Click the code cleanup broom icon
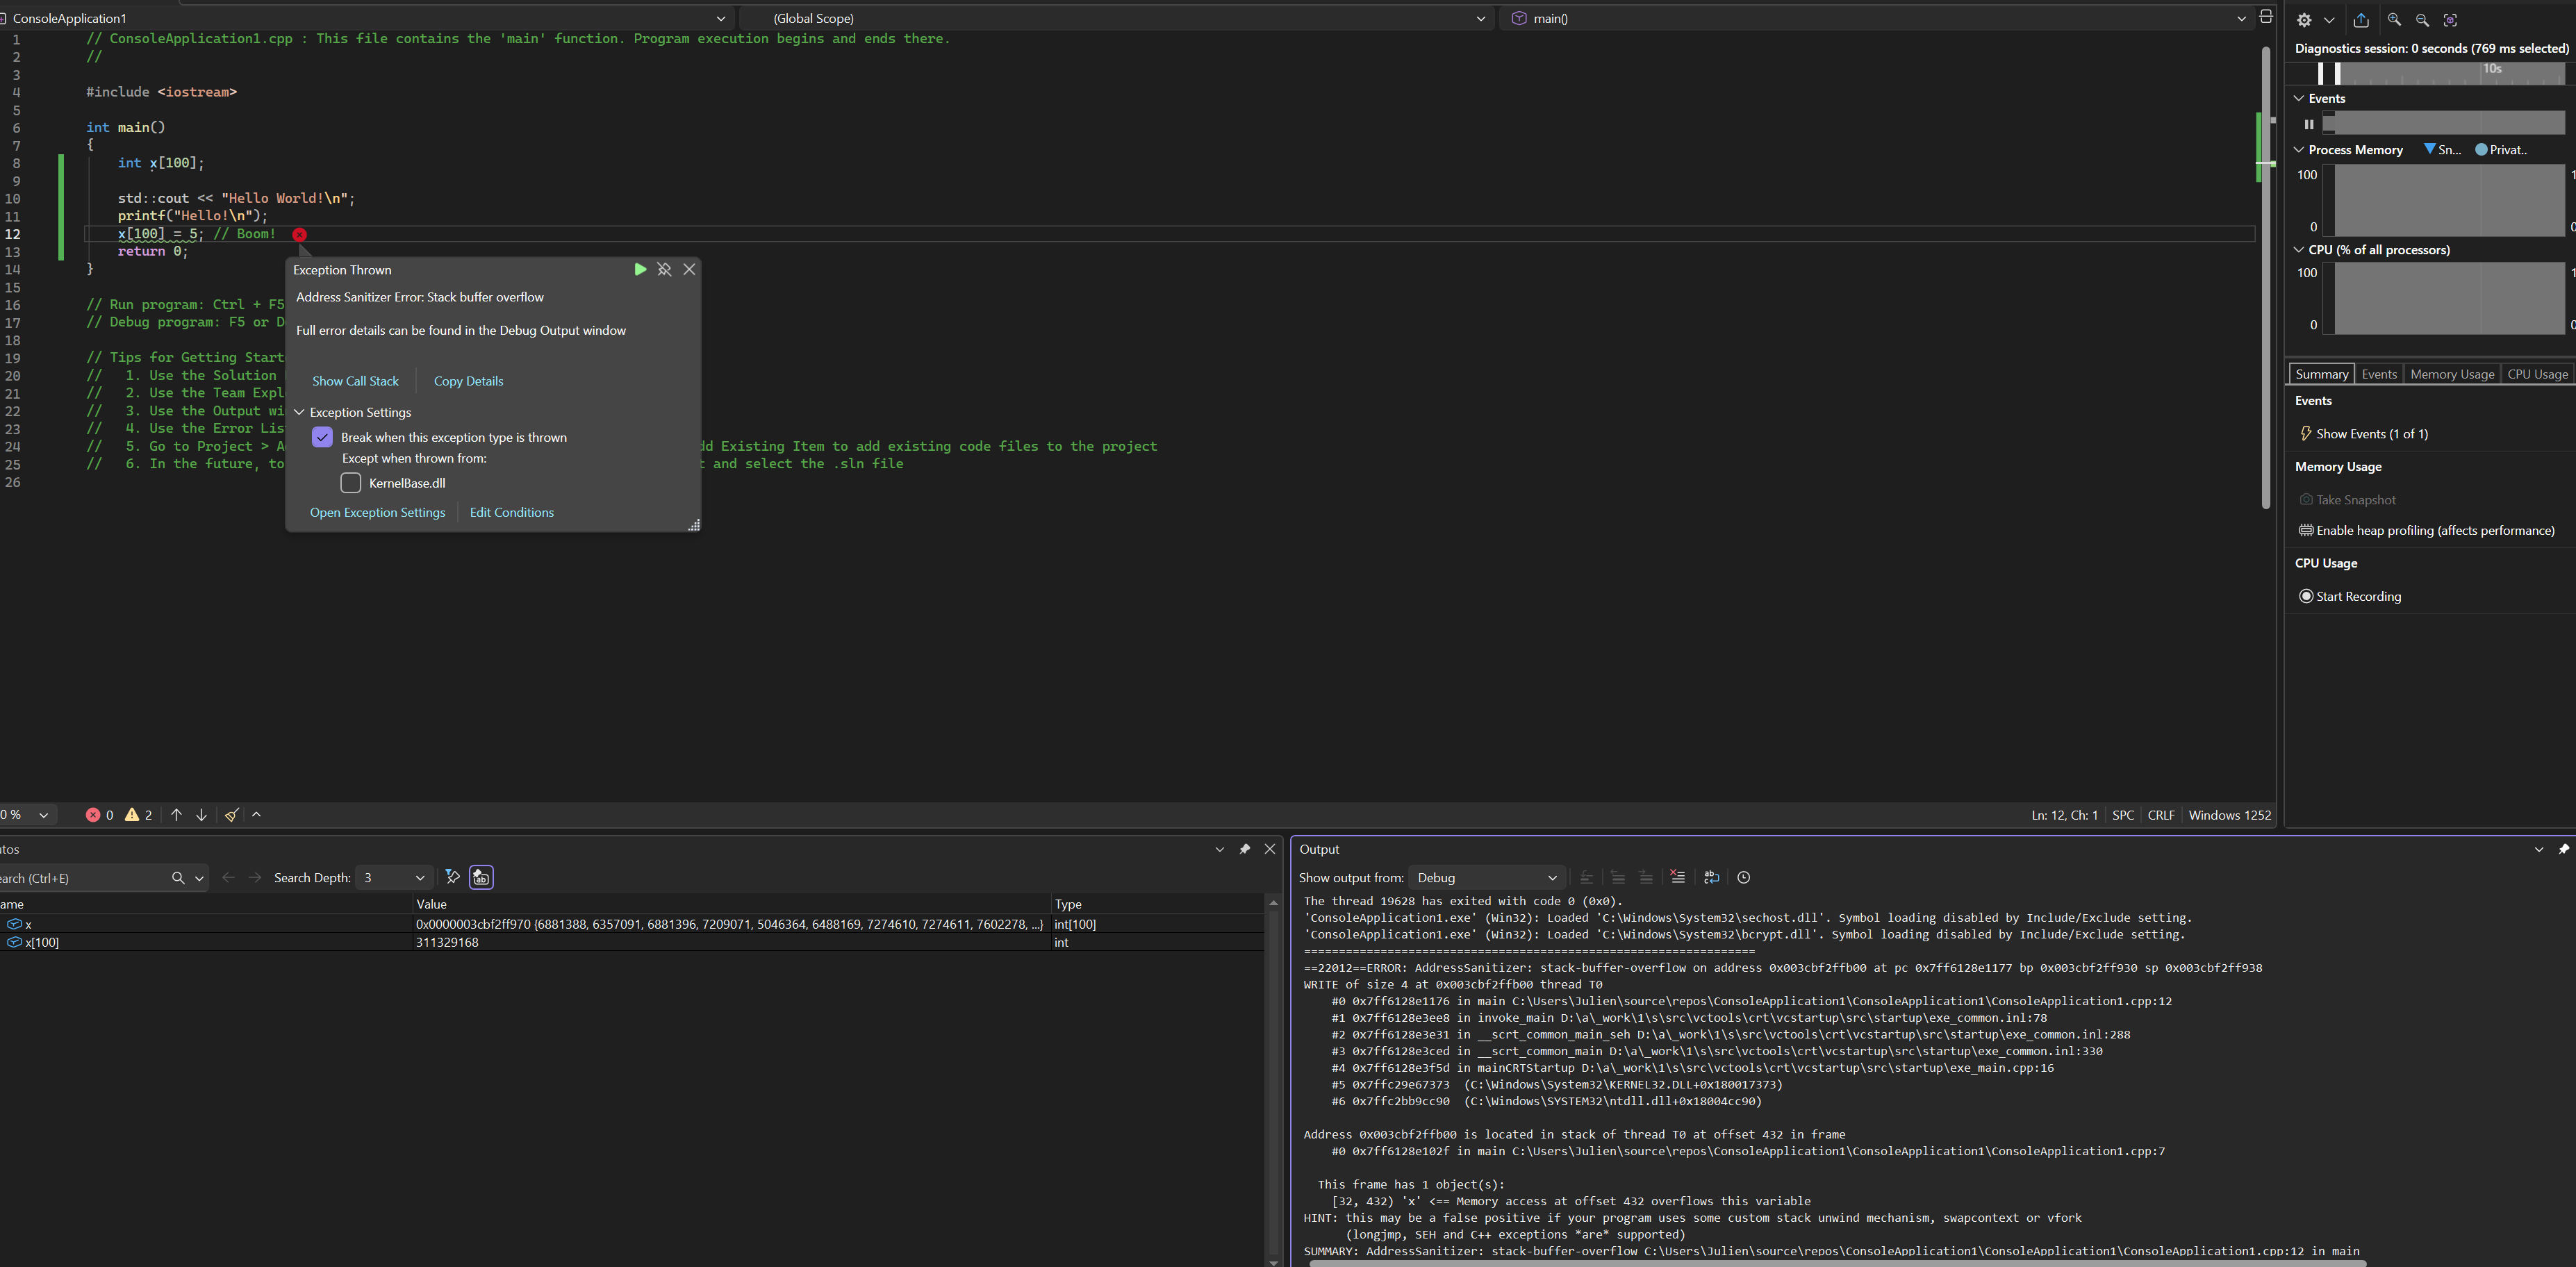 pos(231,815)
